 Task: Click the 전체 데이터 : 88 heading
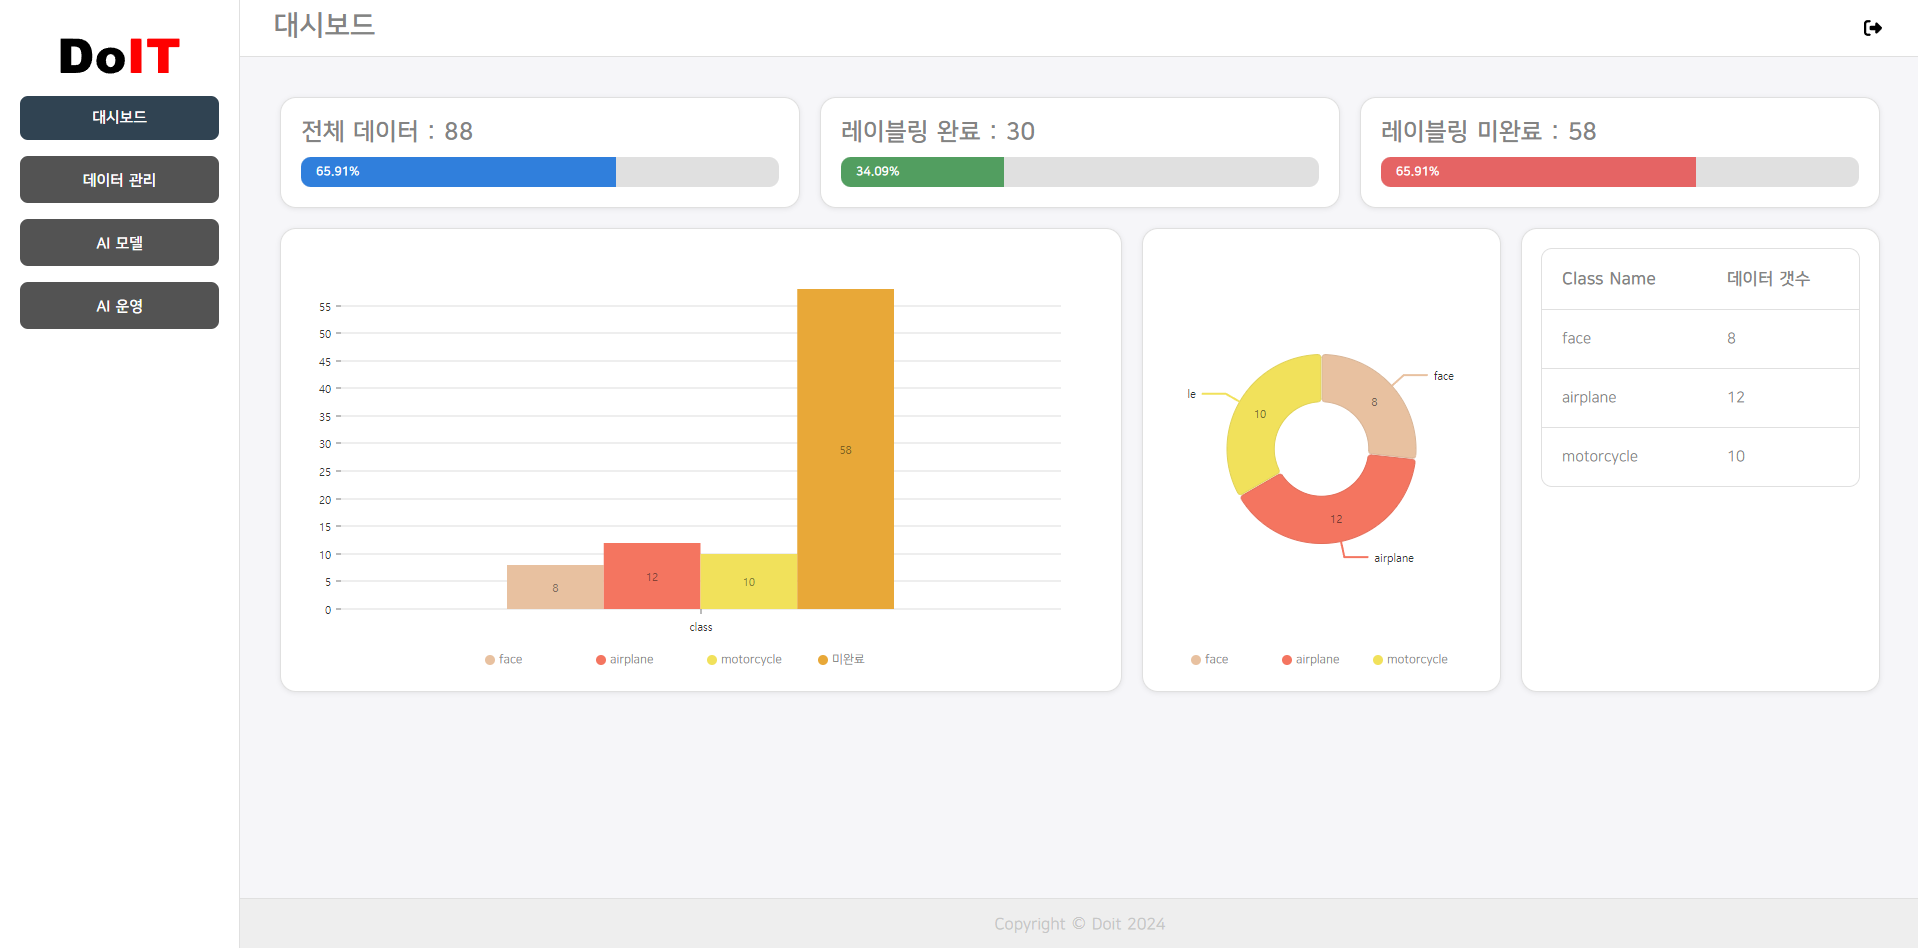click(387, 131)
